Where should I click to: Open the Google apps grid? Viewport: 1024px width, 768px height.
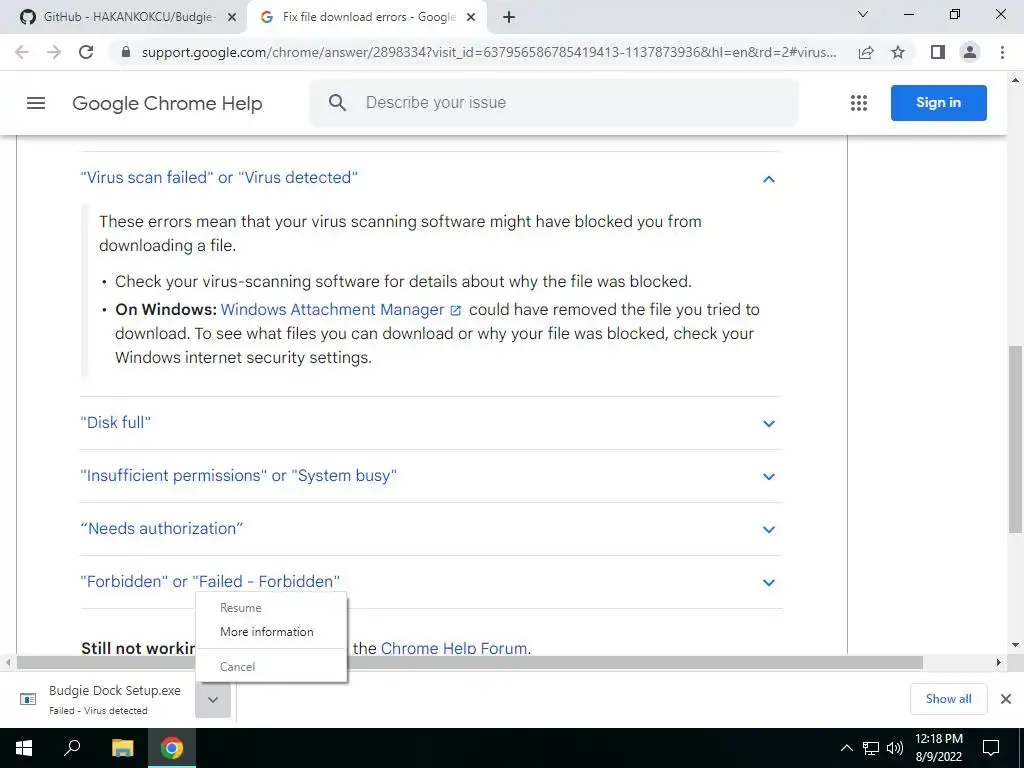coord(859,103)
